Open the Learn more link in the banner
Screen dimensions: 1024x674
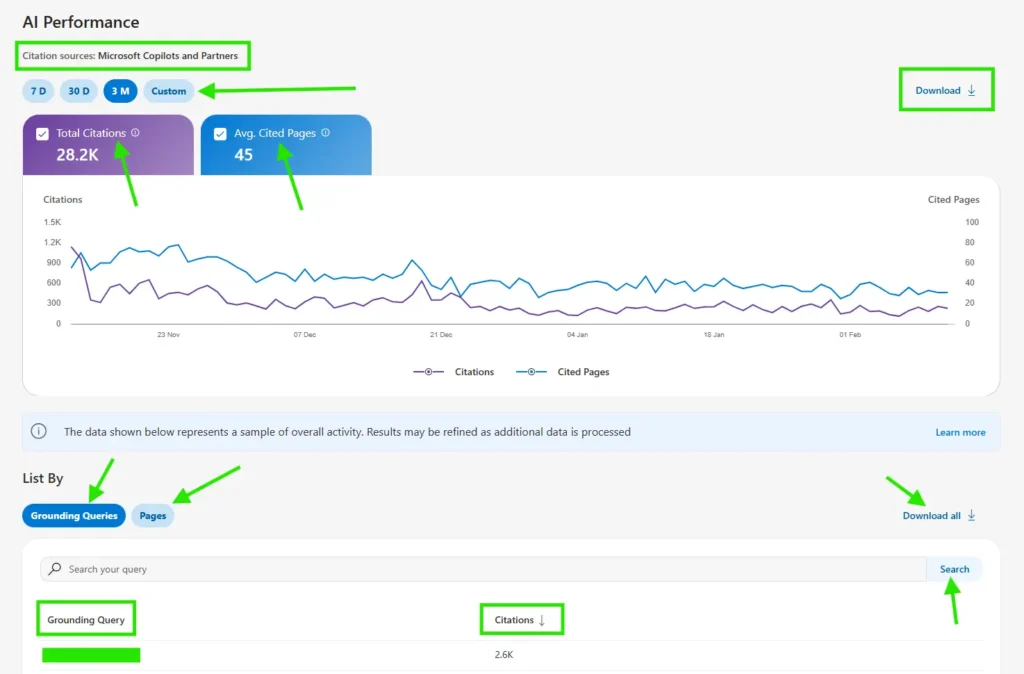(960, 431)
